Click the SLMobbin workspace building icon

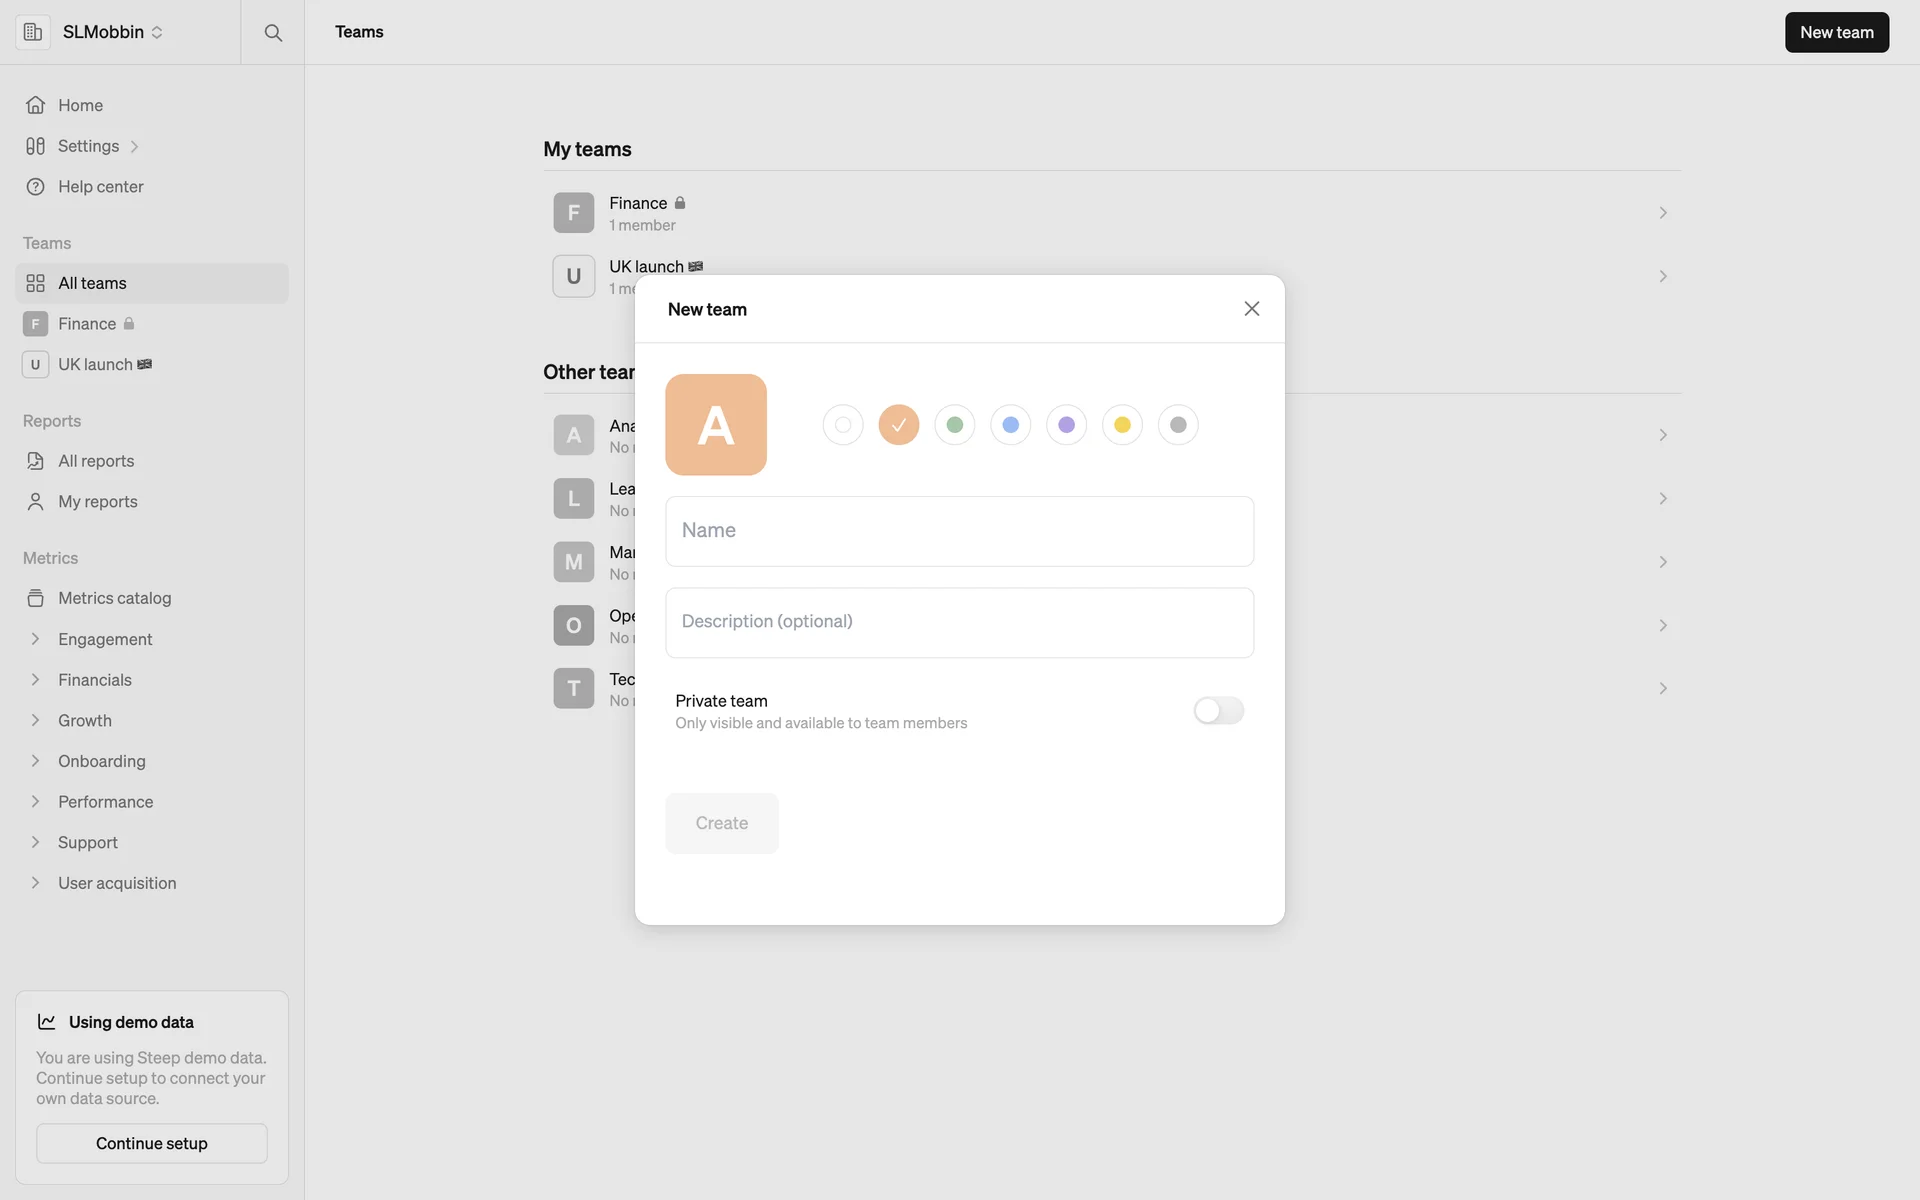33,32
